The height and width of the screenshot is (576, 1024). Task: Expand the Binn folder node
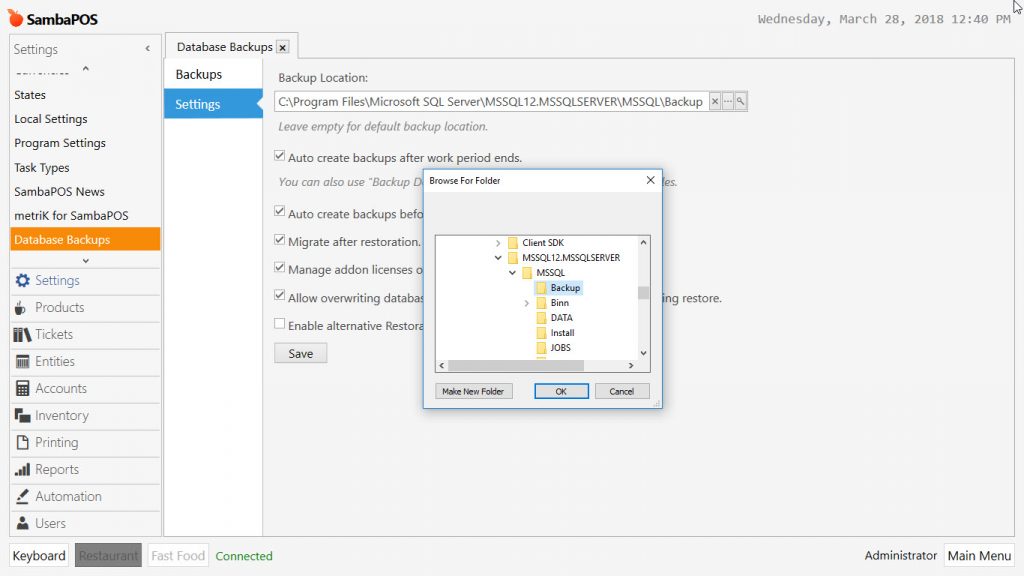(526, 303)
